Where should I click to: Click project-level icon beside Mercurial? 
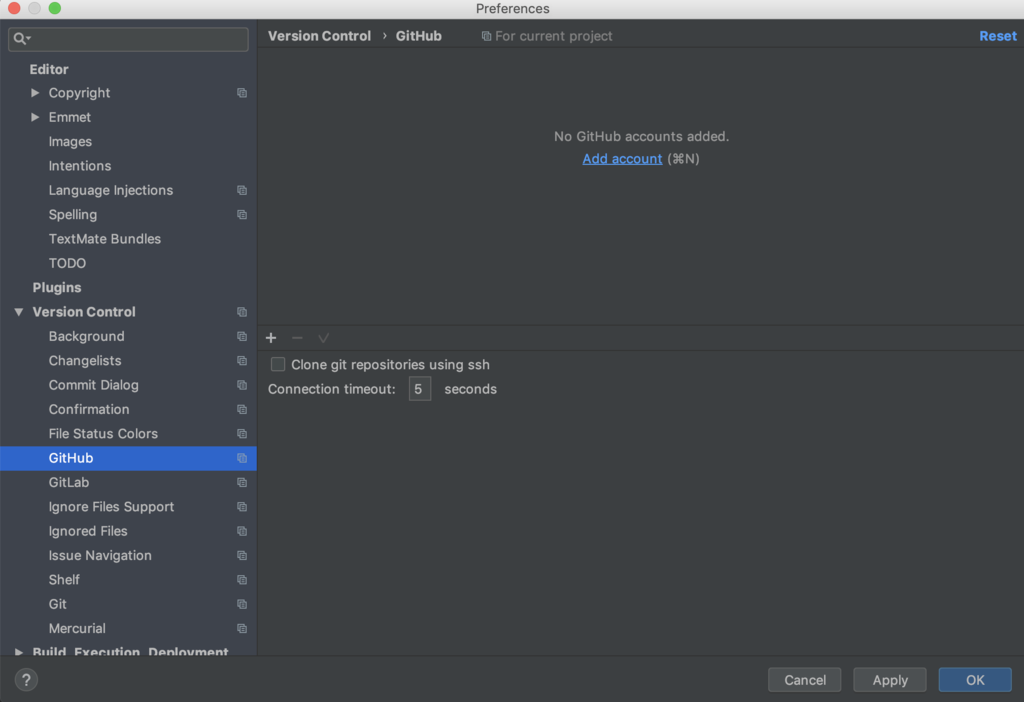click(x=242, y=629)
